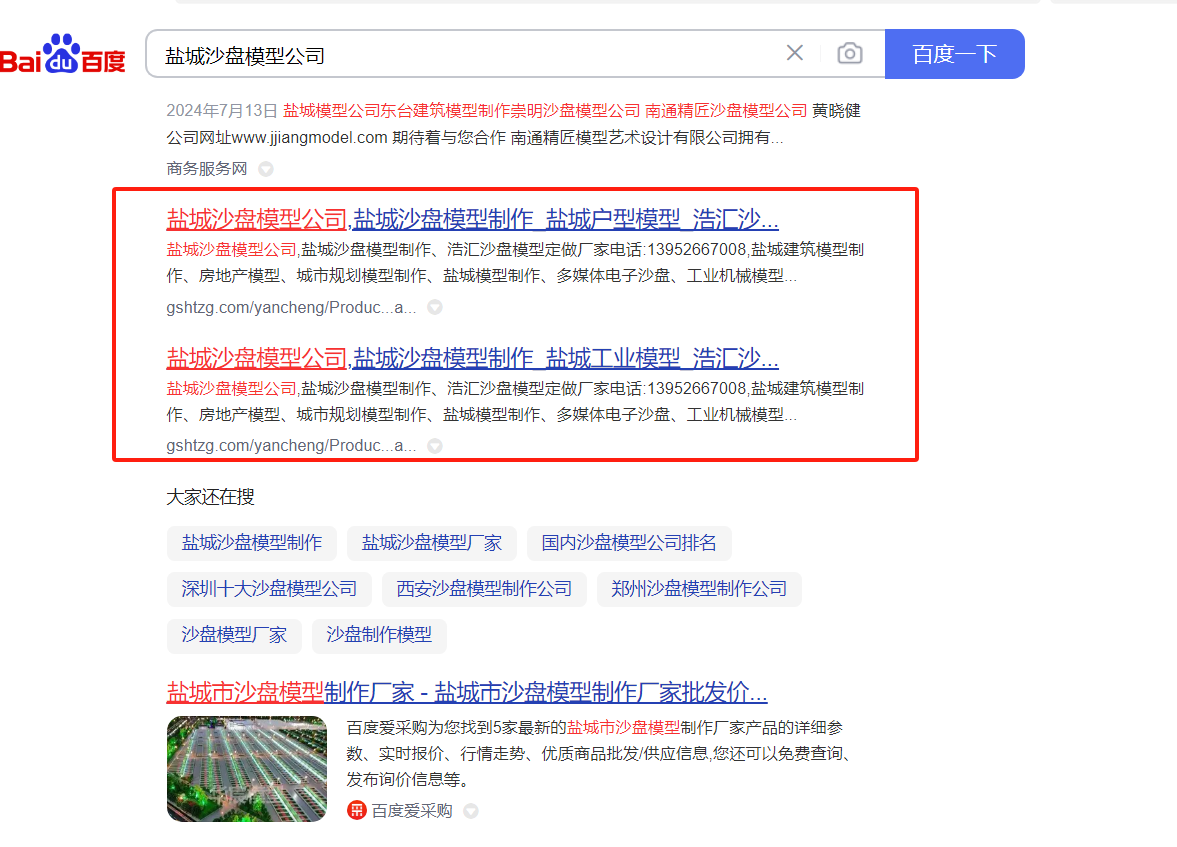
Task: Select the related search 盐城沙盘模型厂家
Action: (x=432, y=543)
